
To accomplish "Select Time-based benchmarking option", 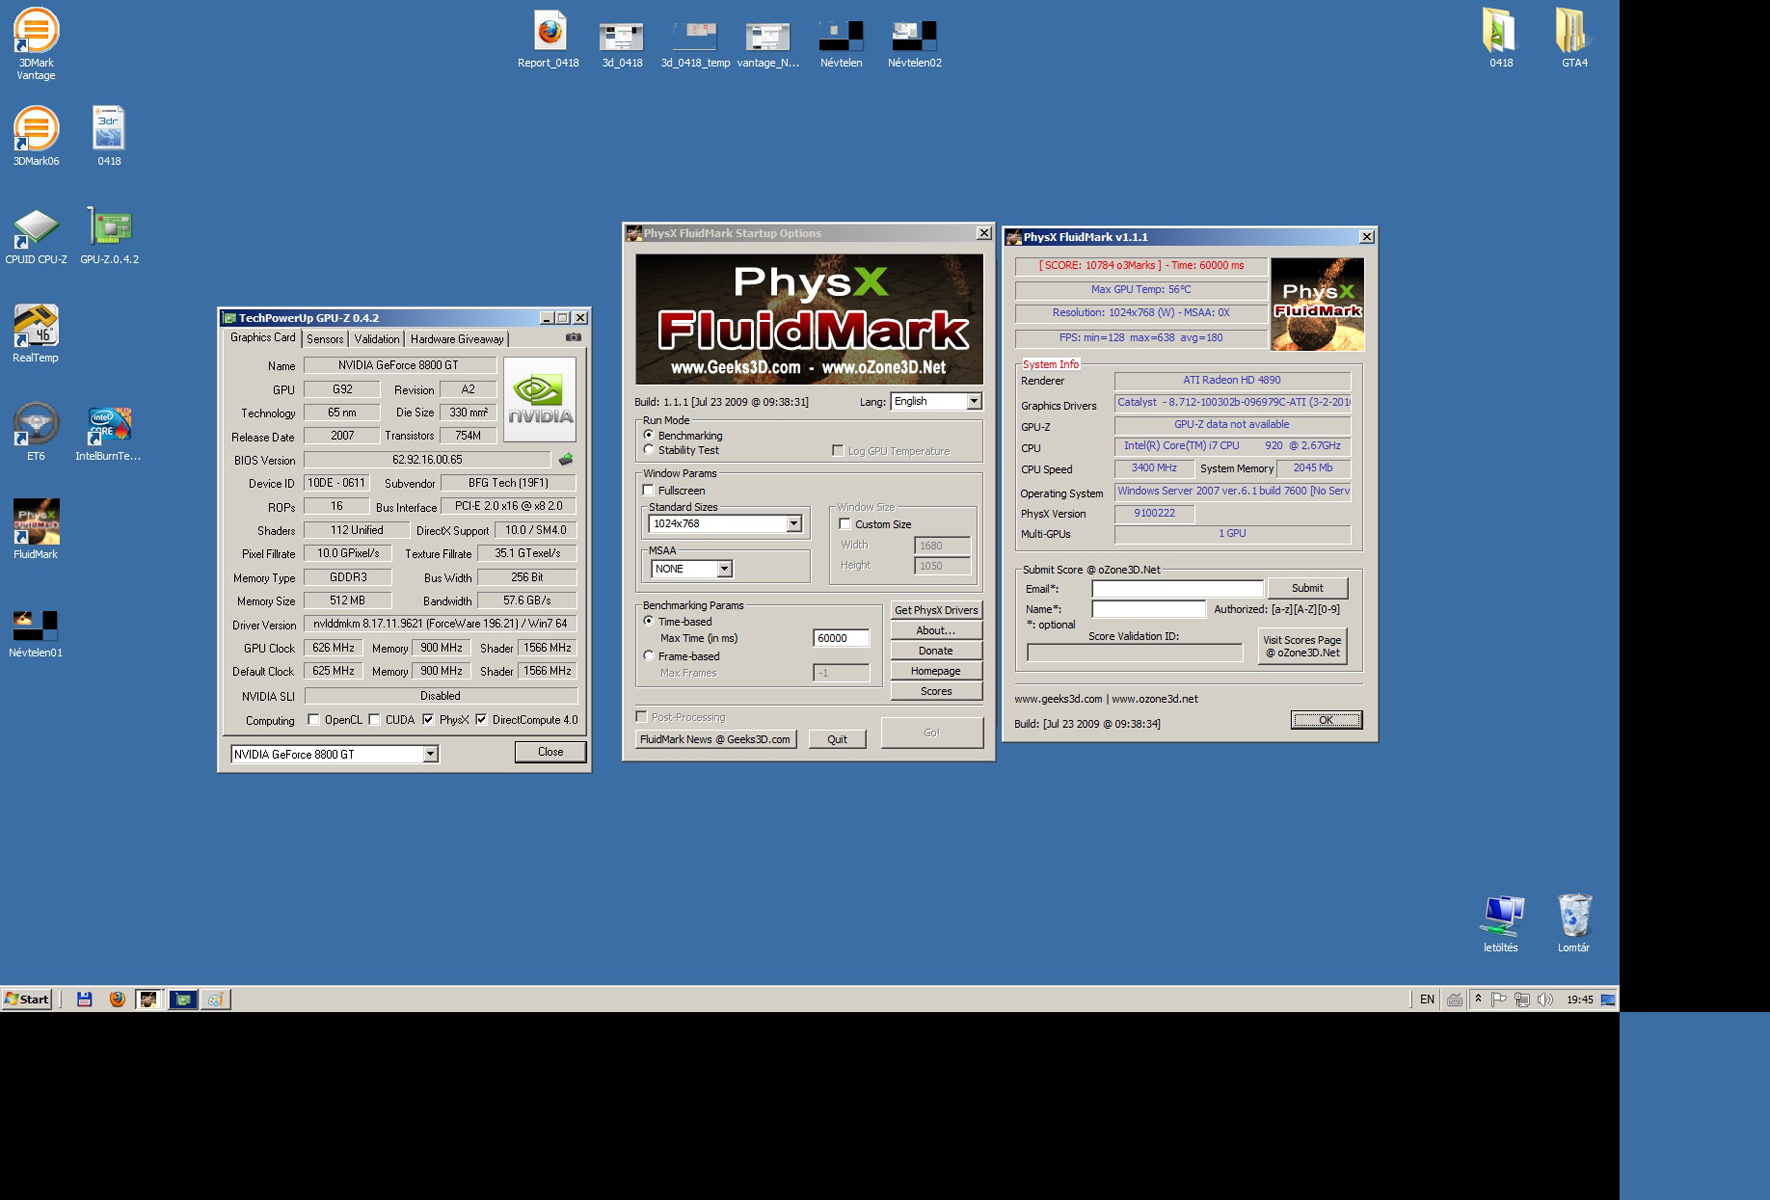I will (649, 621).
